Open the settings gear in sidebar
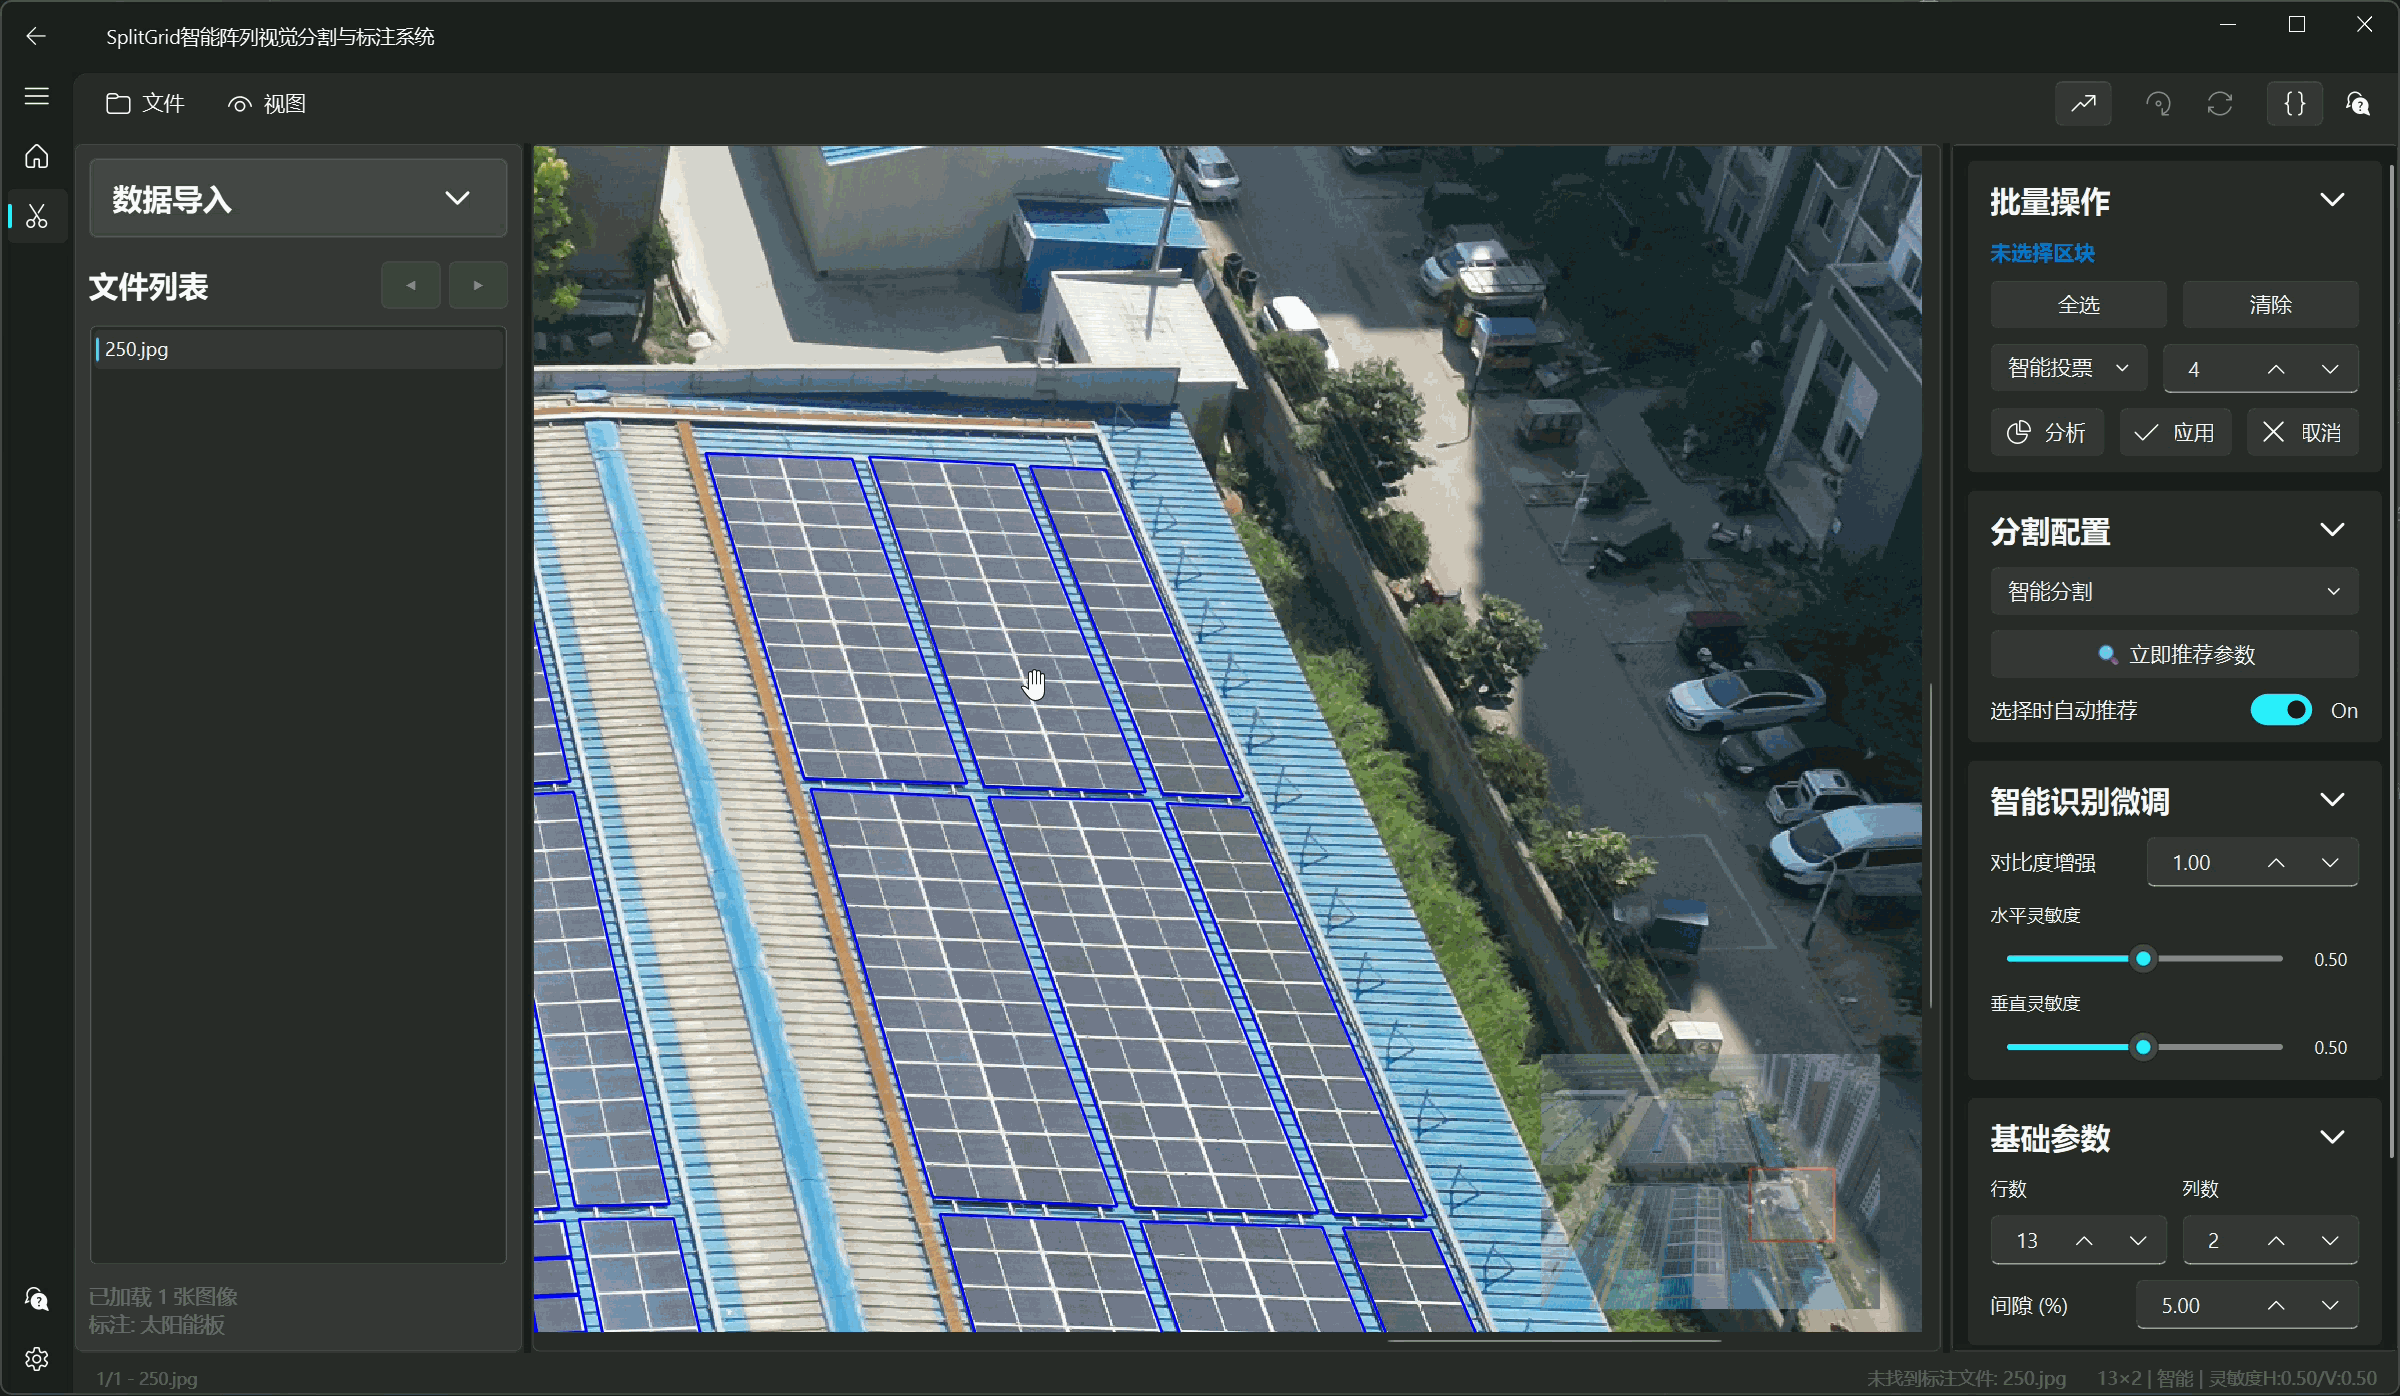The height and width of the screenshot is (1396, 2400). point(37,1359)
